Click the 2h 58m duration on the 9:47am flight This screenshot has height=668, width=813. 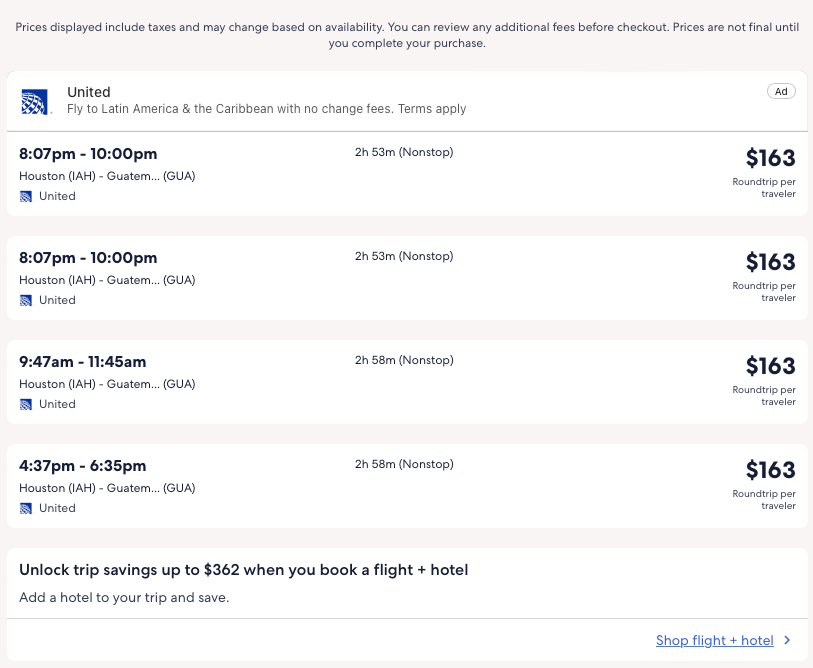pyautogui.click(x=403, y=360)
